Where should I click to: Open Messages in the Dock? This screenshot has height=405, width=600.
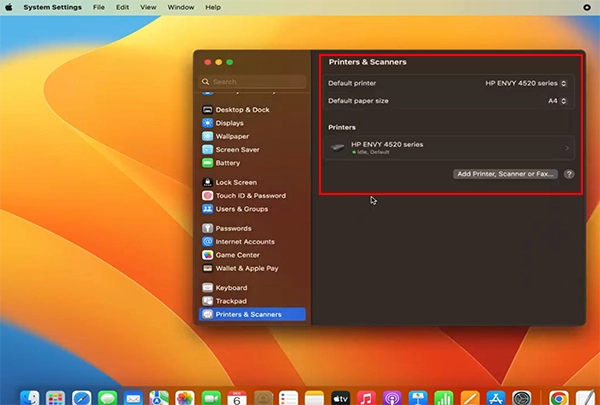(108, 398)
